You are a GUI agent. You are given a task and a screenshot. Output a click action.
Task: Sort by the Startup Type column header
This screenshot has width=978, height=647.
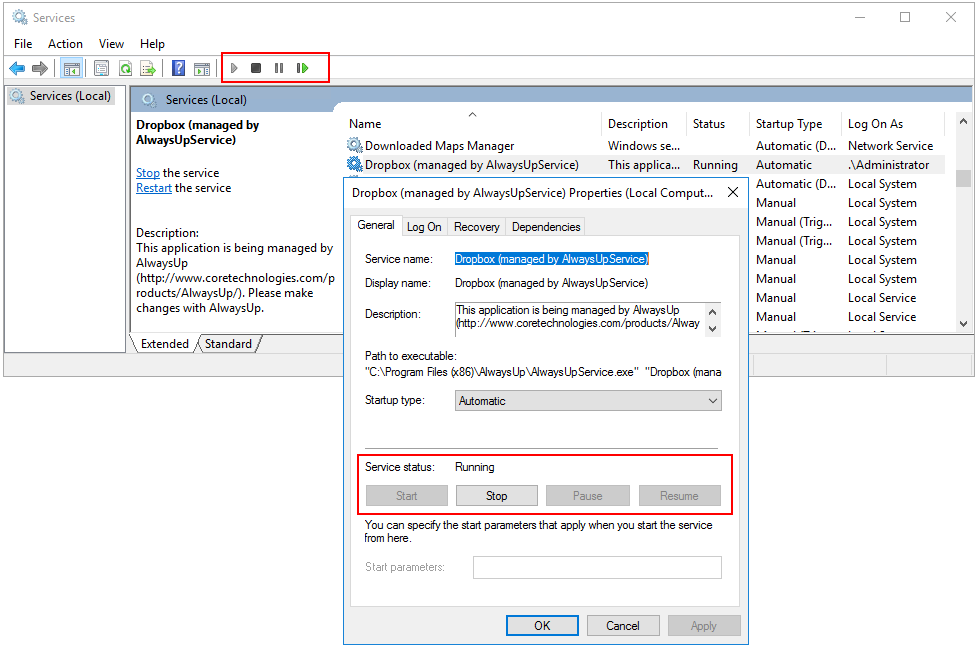click(x=795, y=124)
